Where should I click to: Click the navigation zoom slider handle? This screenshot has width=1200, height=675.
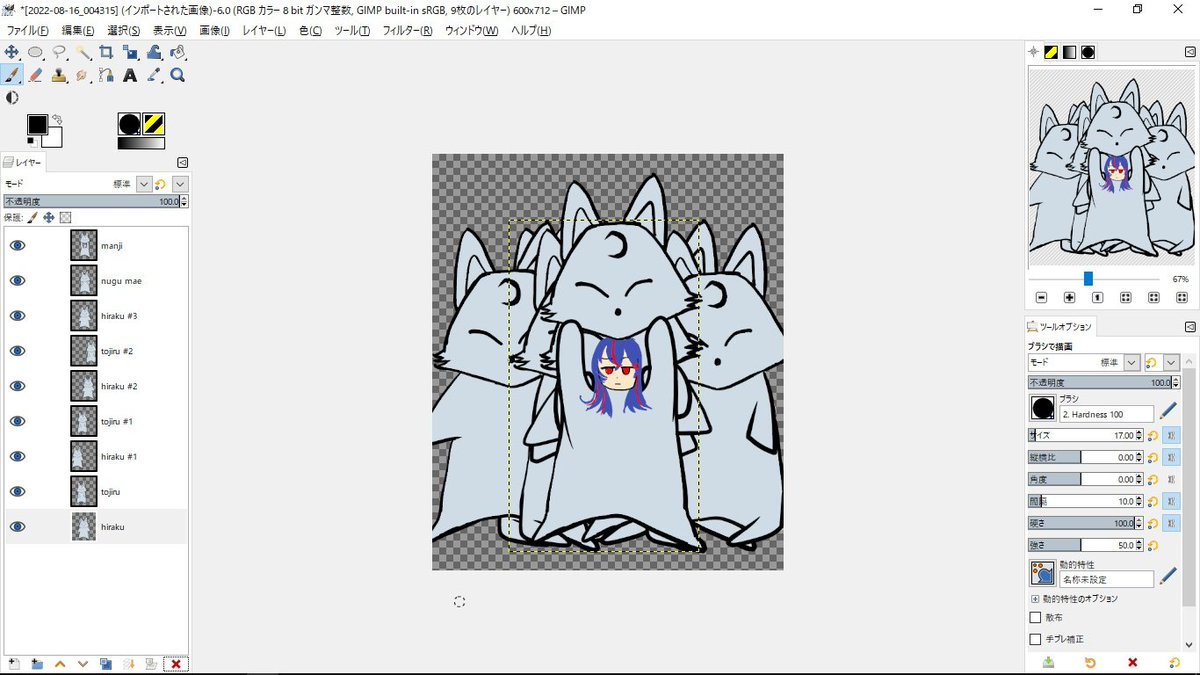tap(1088, 279)
